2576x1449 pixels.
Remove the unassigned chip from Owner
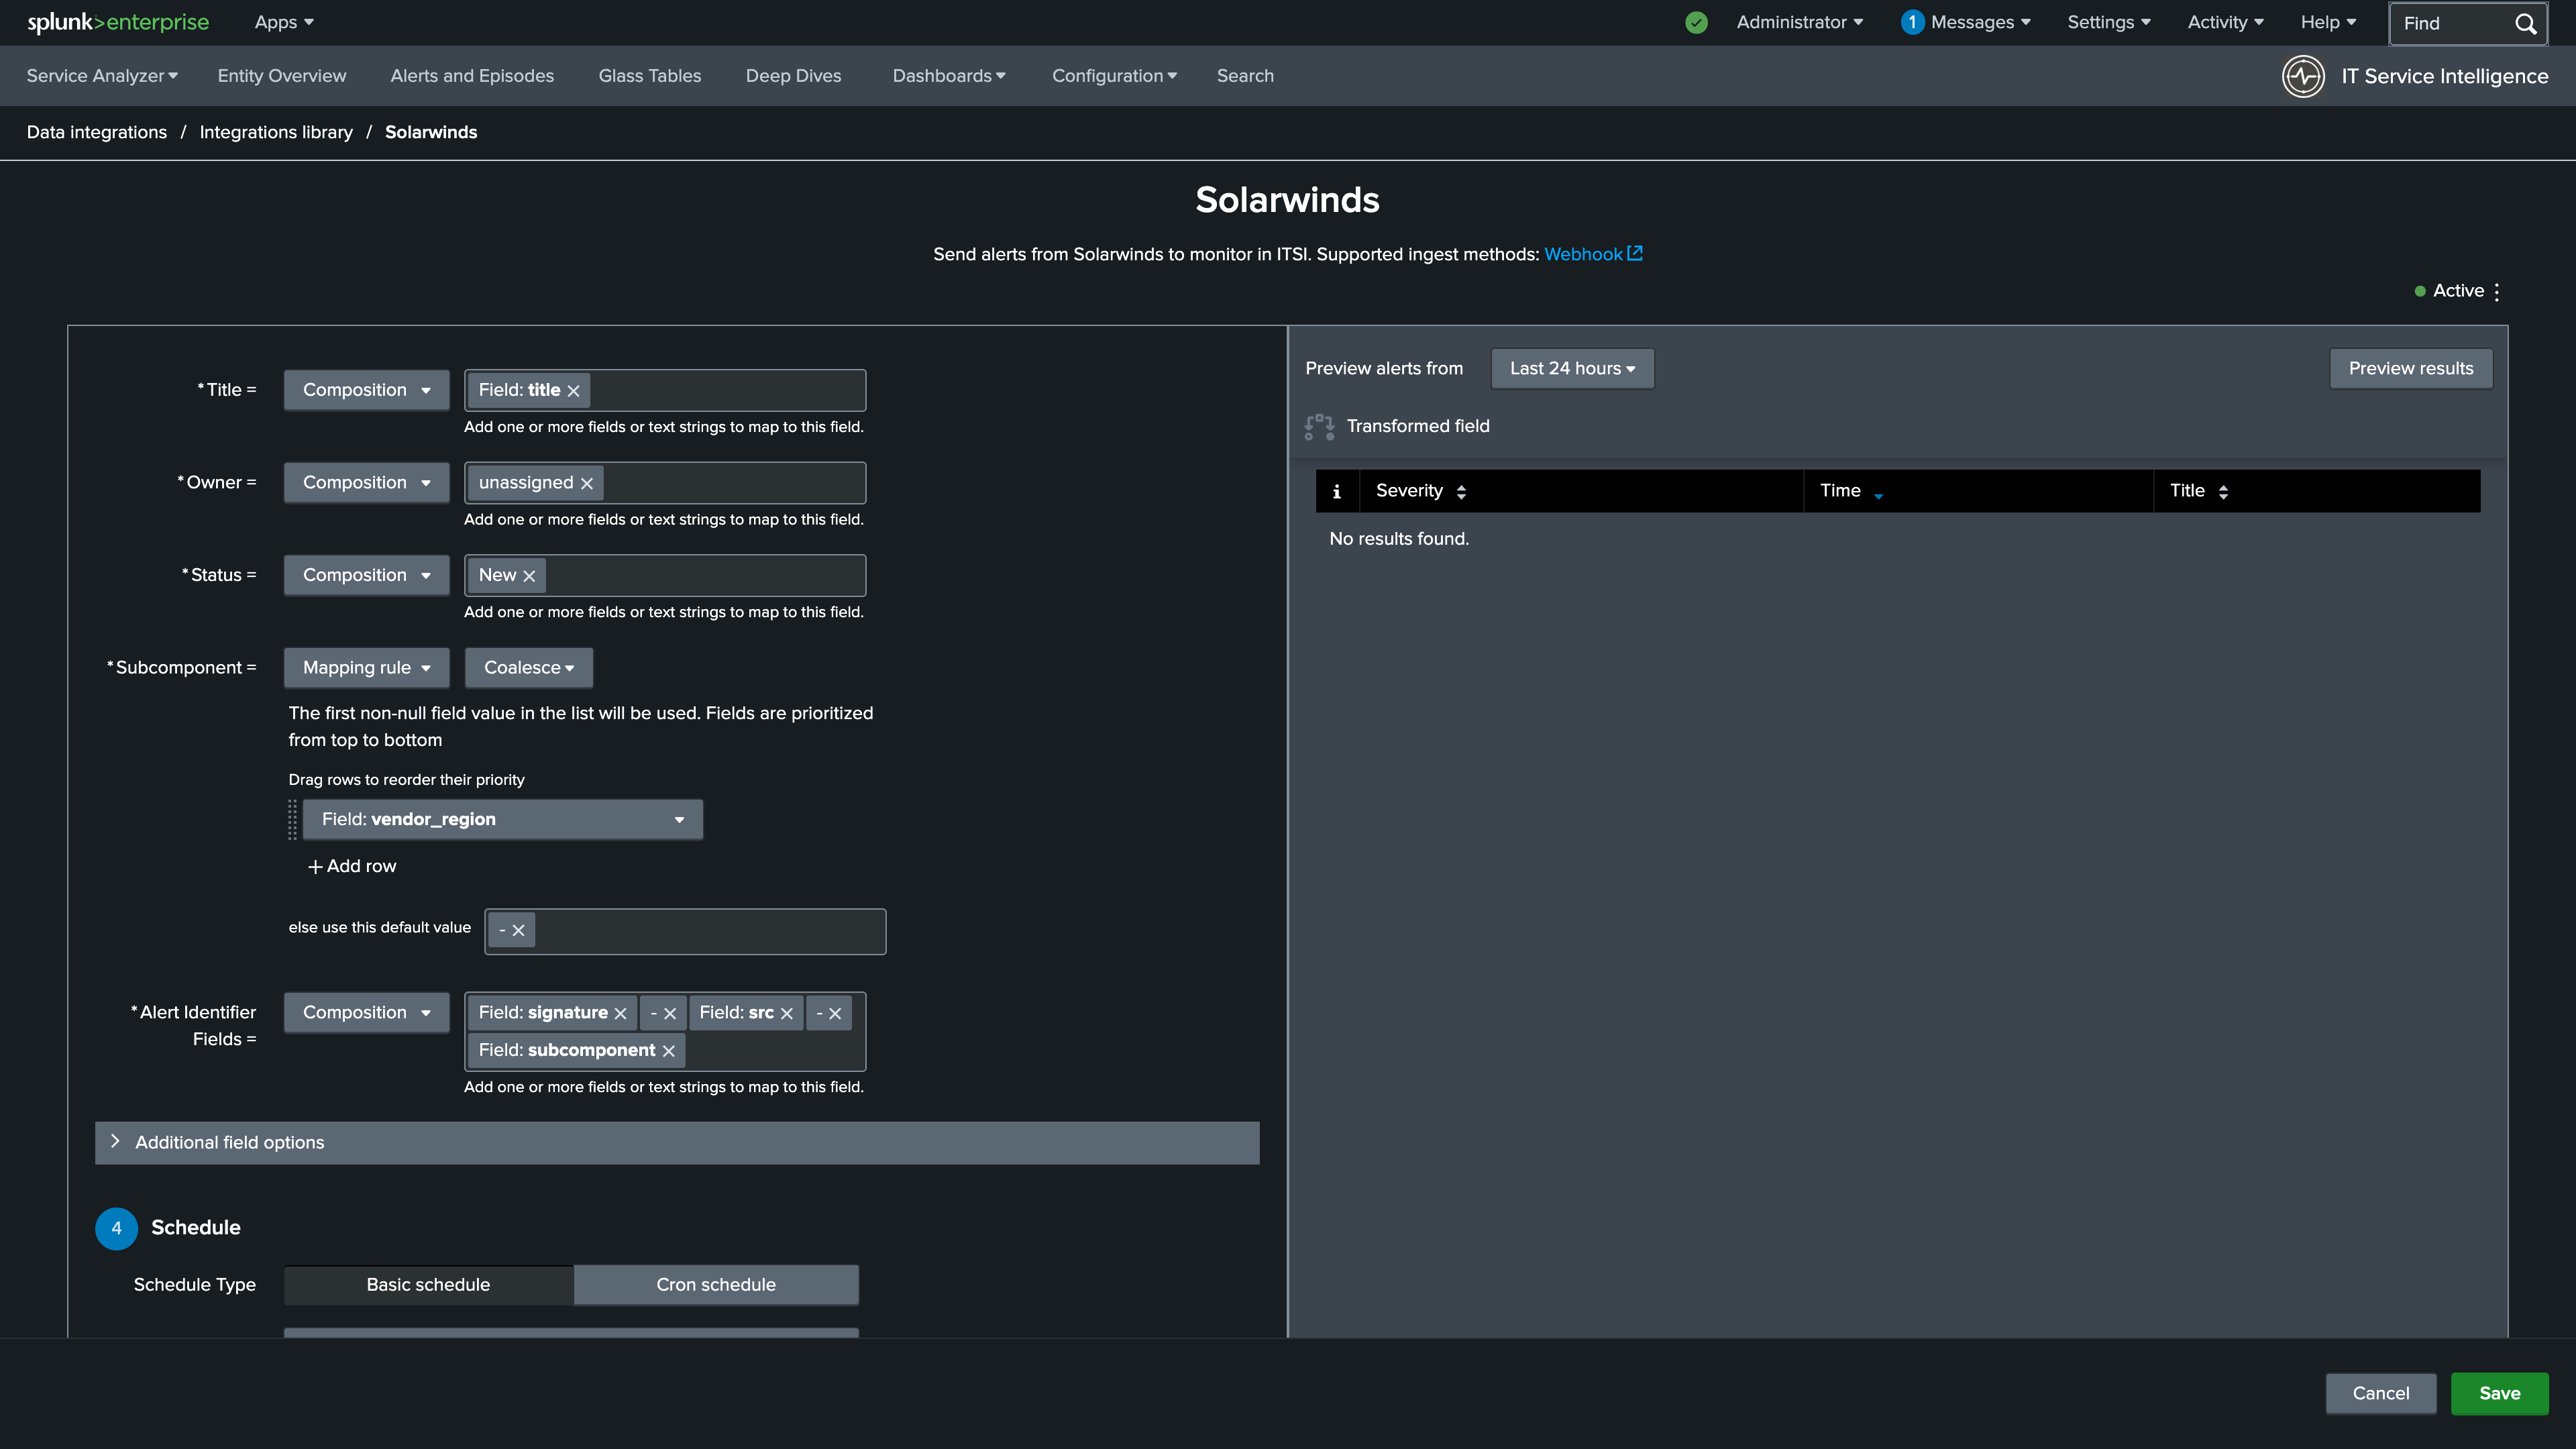[x=587, y=483]
